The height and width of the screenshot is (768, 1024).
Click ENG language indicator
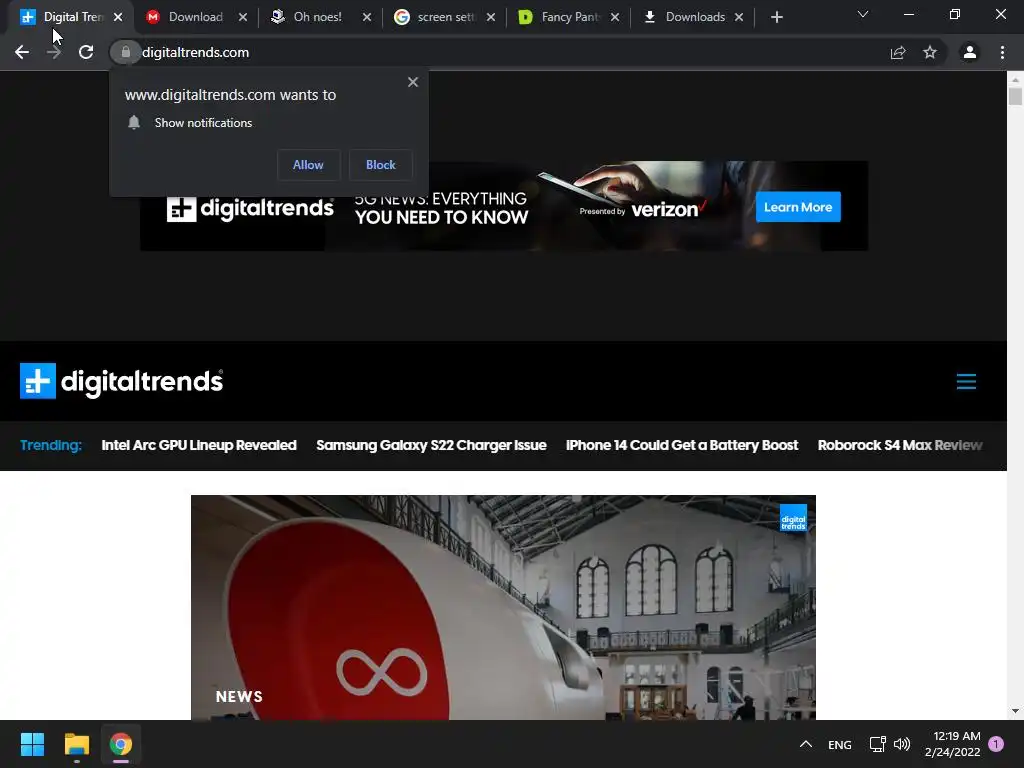tap(840, 745)
